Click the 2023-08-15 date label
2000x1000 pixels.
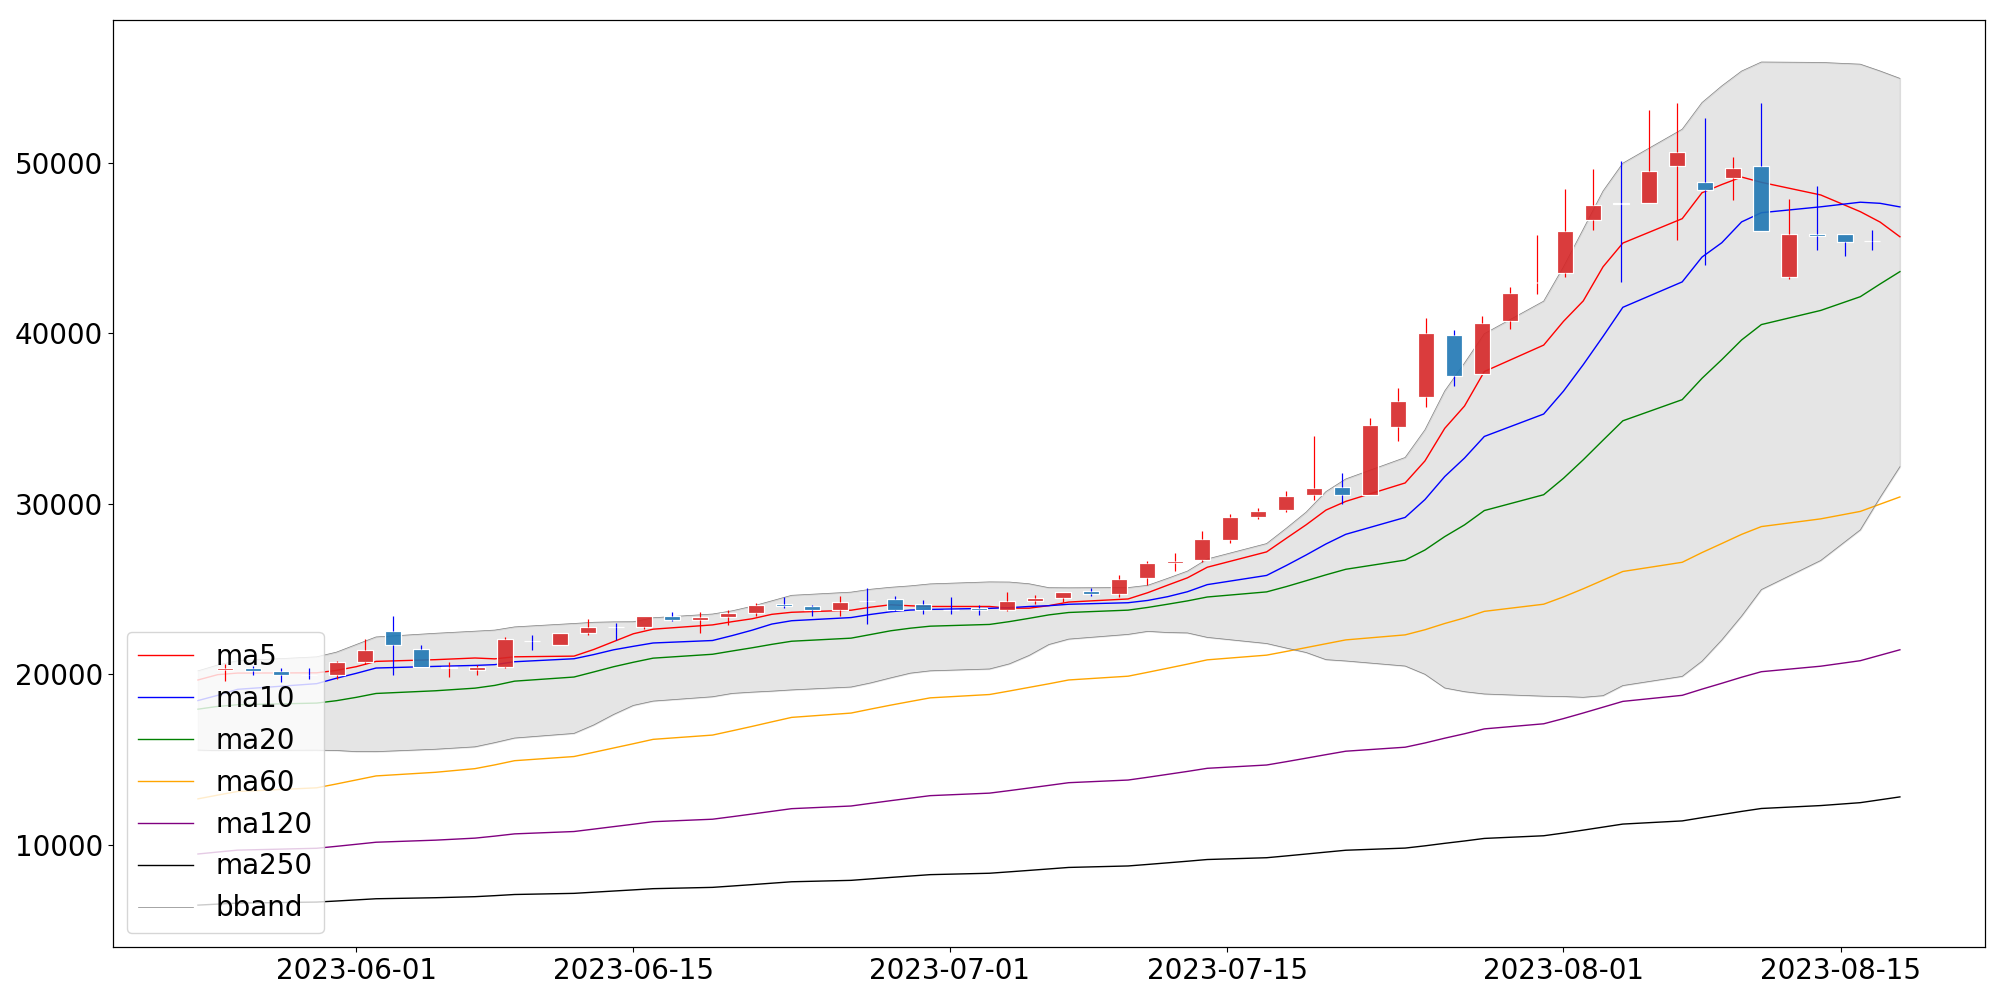coord(1840,970)
